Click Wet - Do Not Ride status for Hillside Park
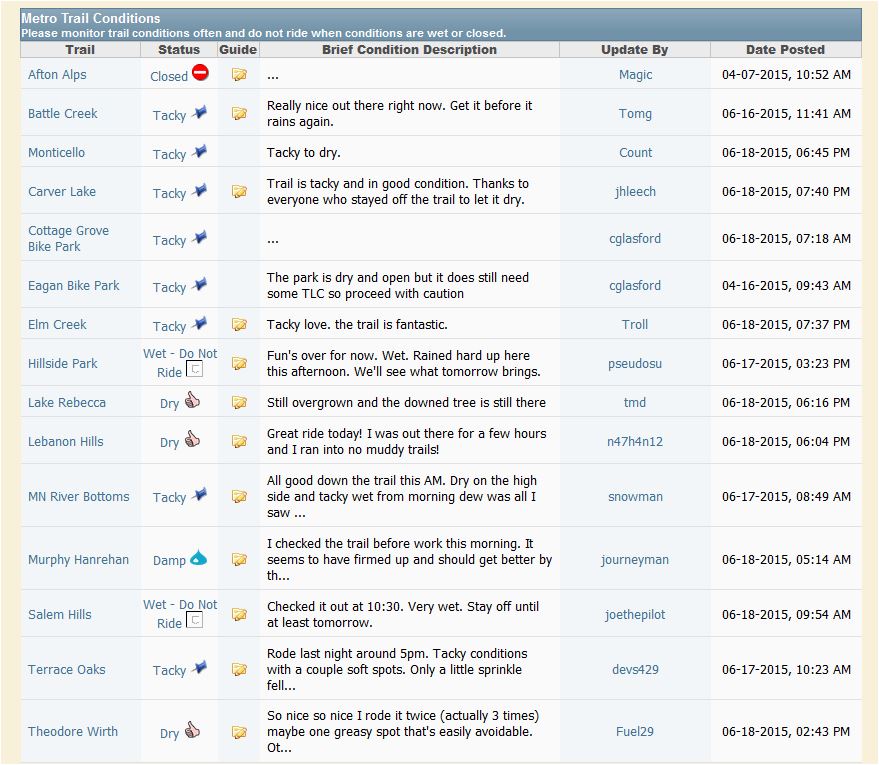 point(180,363)
